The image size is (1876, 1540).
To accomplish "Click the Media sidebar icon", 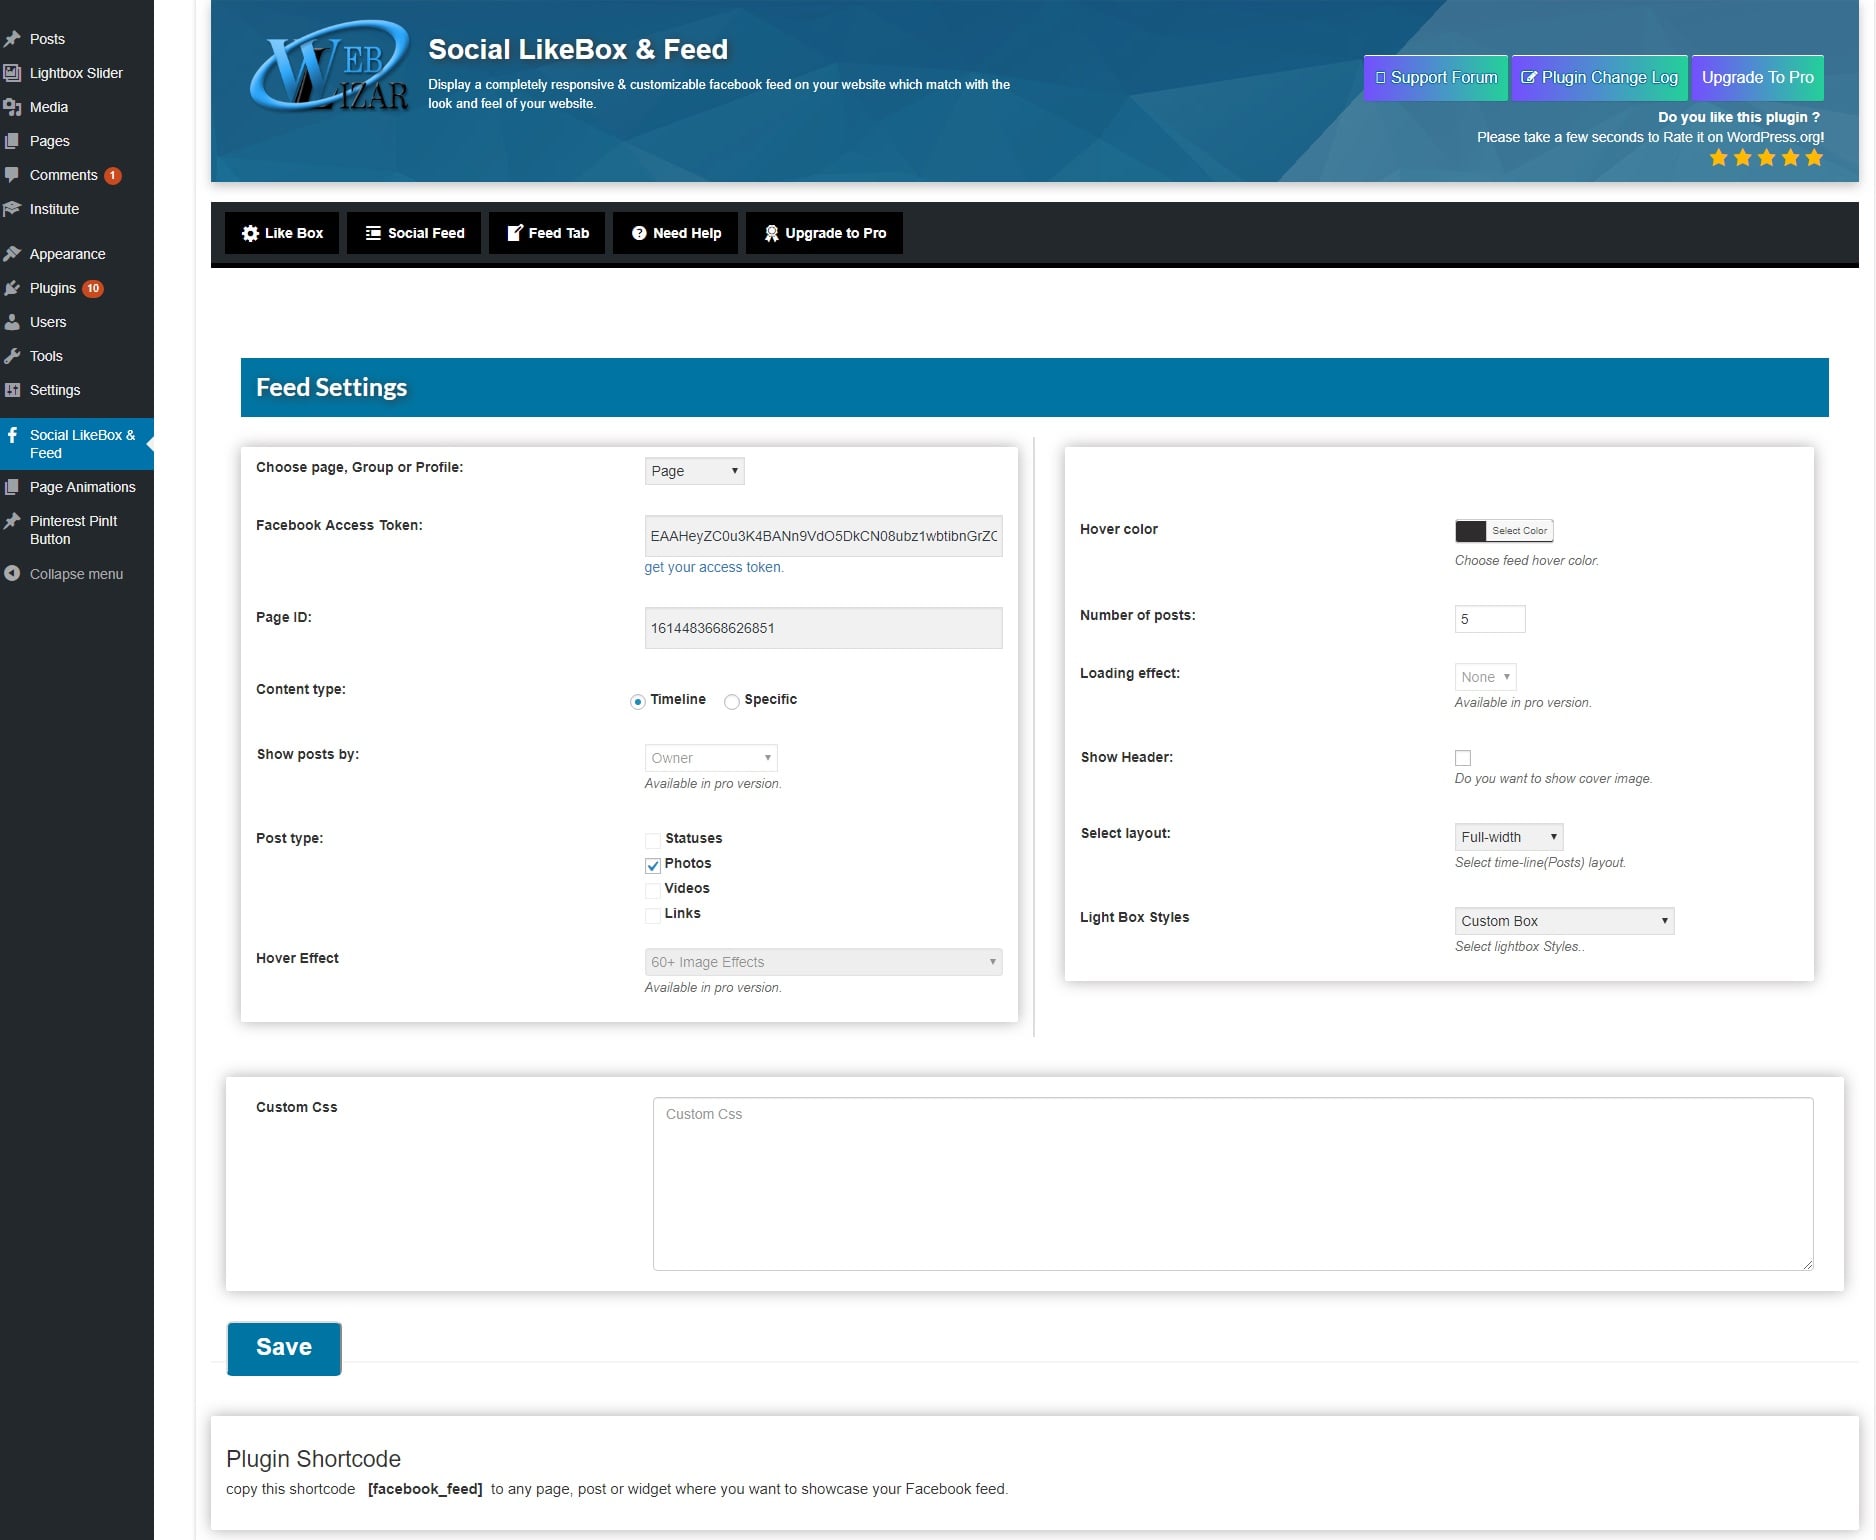I will (12, 107).
